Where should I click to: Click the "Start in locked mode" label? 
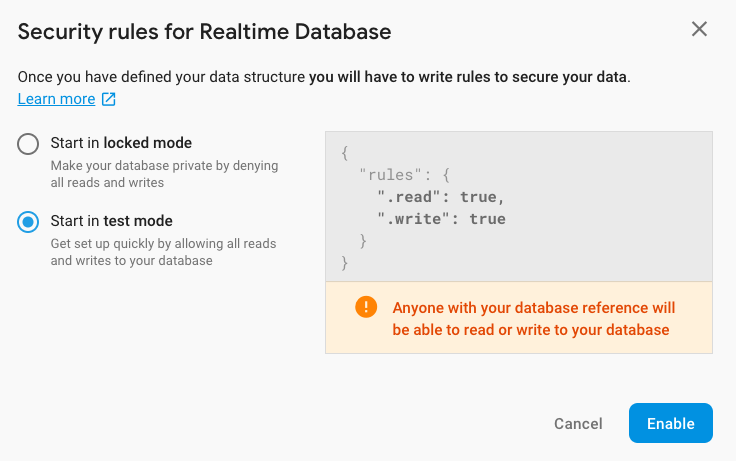tap(121, 143)
